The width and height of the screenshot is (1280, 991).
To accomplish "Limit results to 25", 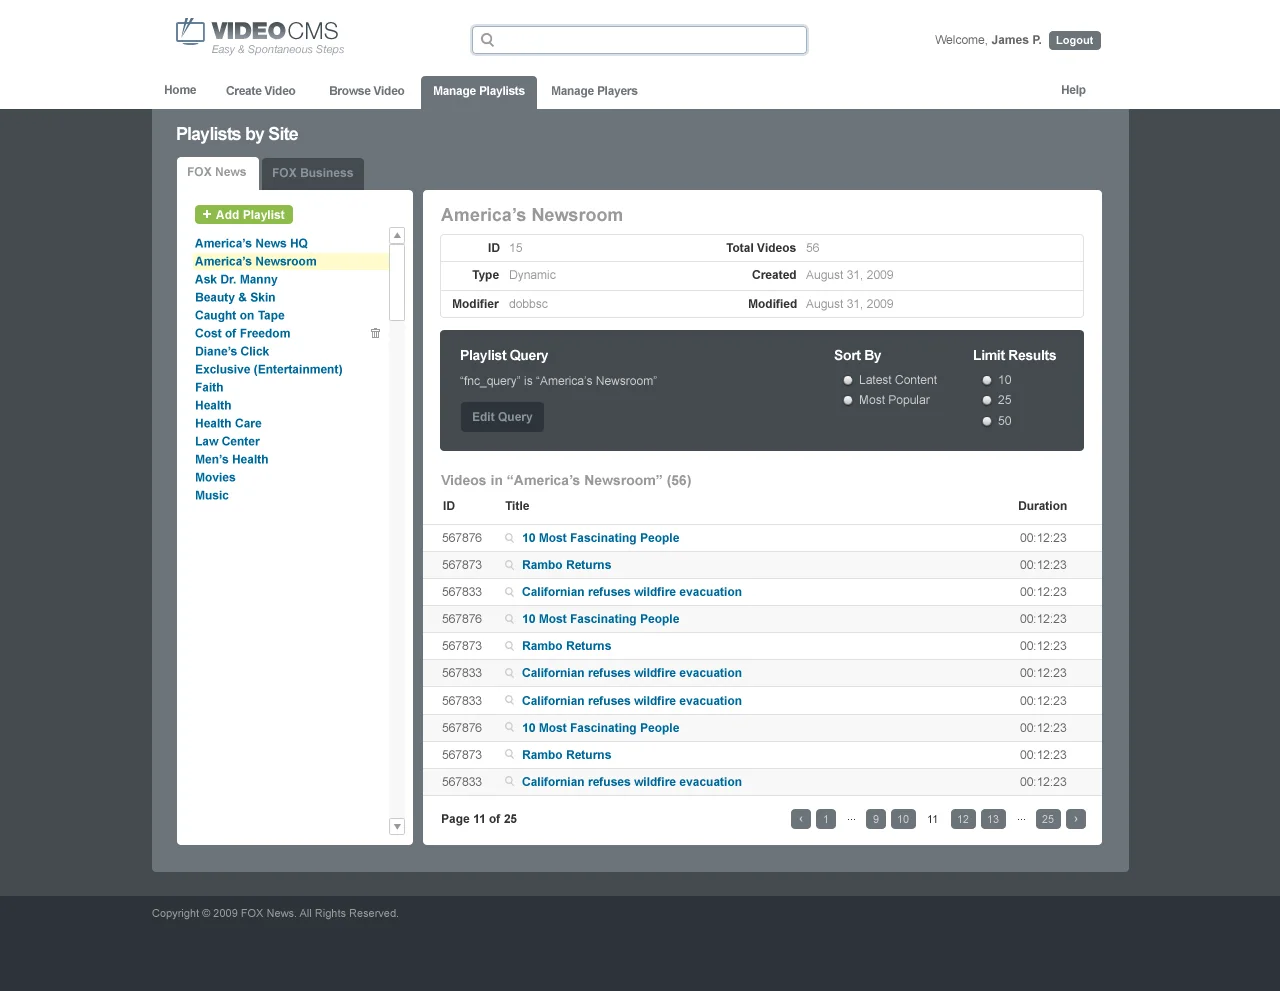I will [x=987, y=400].
